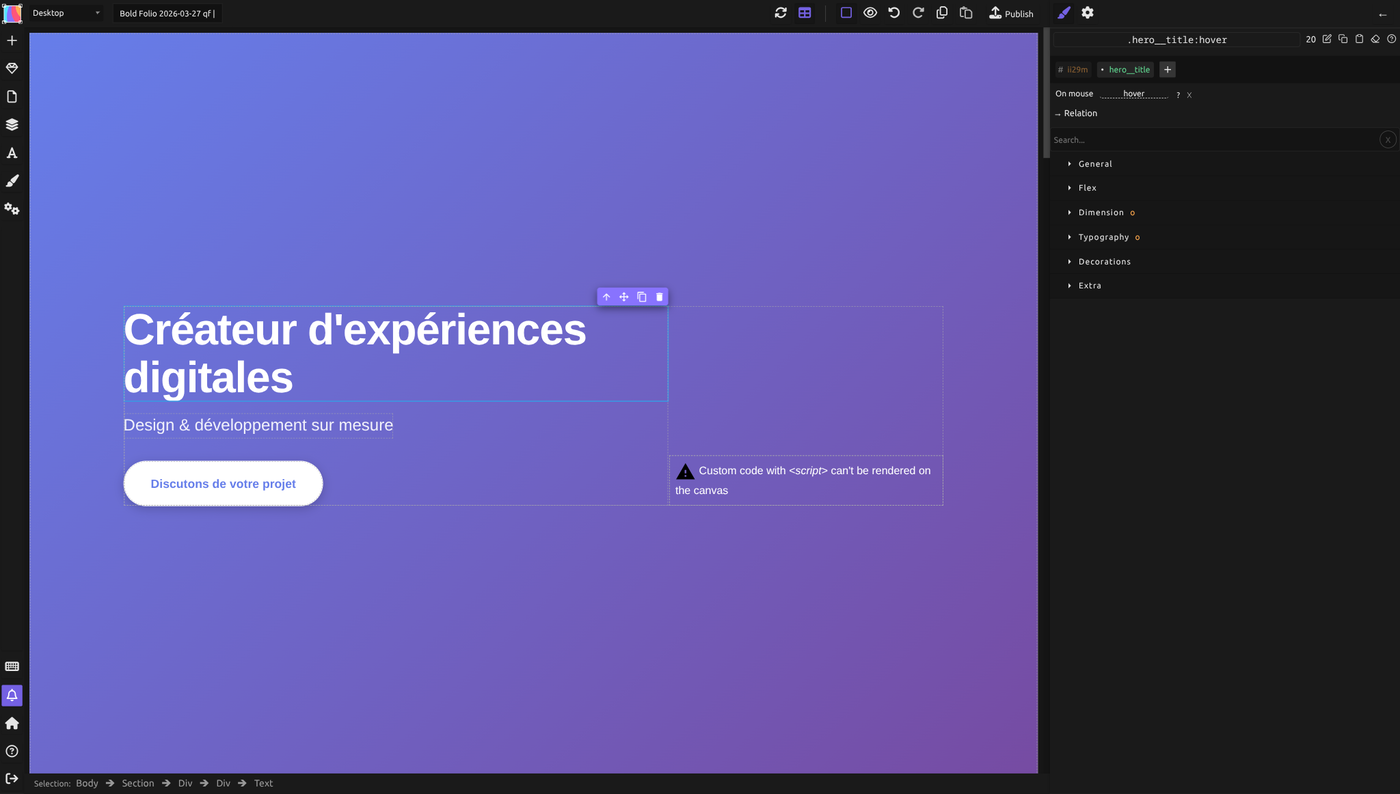
Task: Open the Desktop device dropdown
Action: 63,12
